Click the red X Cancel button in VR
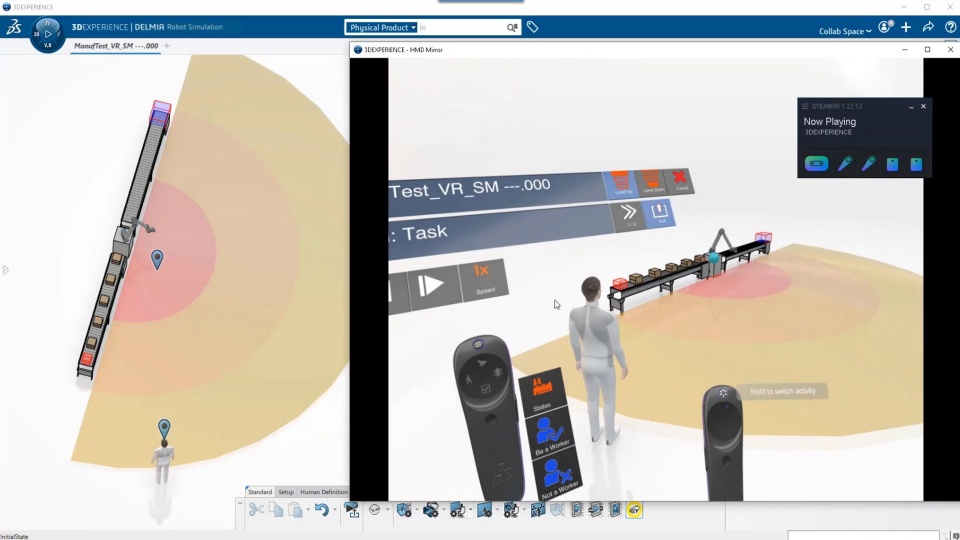Screen dimensions: 960x540 [680, 181]
